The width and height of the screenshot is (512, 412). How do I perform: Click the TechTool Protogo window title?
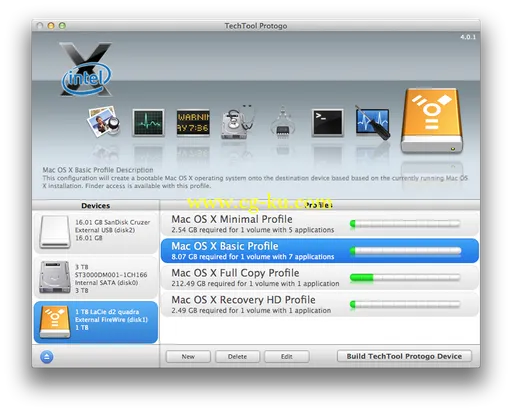256,26
